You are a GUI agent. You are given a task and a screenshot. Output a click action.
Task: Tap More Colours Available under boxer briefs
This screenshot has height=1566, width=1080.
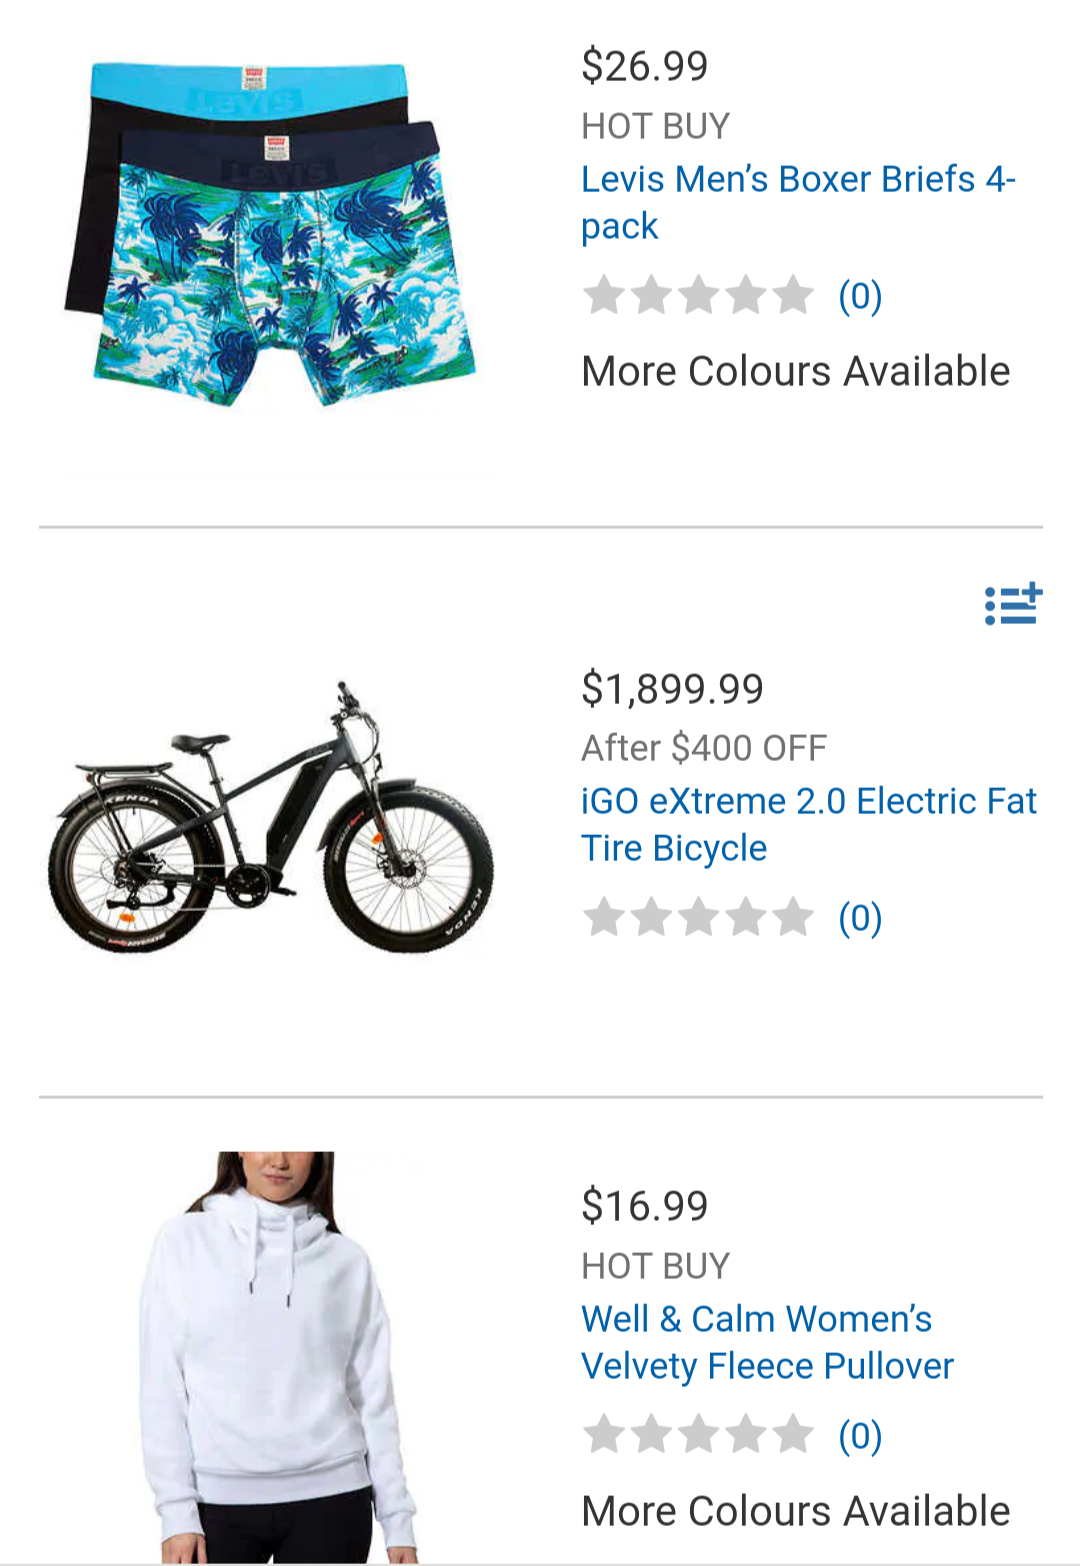[796, 371]
